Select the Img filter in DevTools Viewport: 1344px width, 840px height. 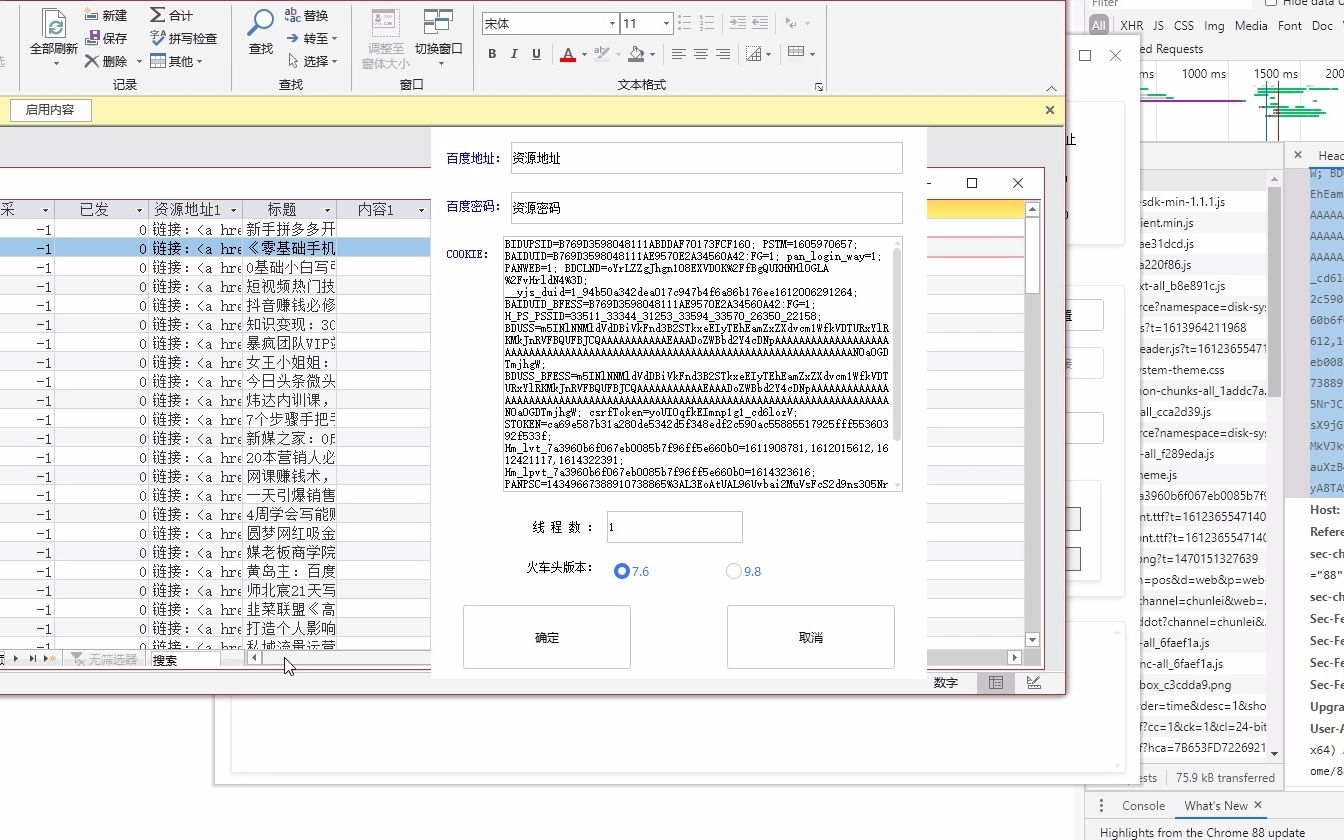[1214, 26]
